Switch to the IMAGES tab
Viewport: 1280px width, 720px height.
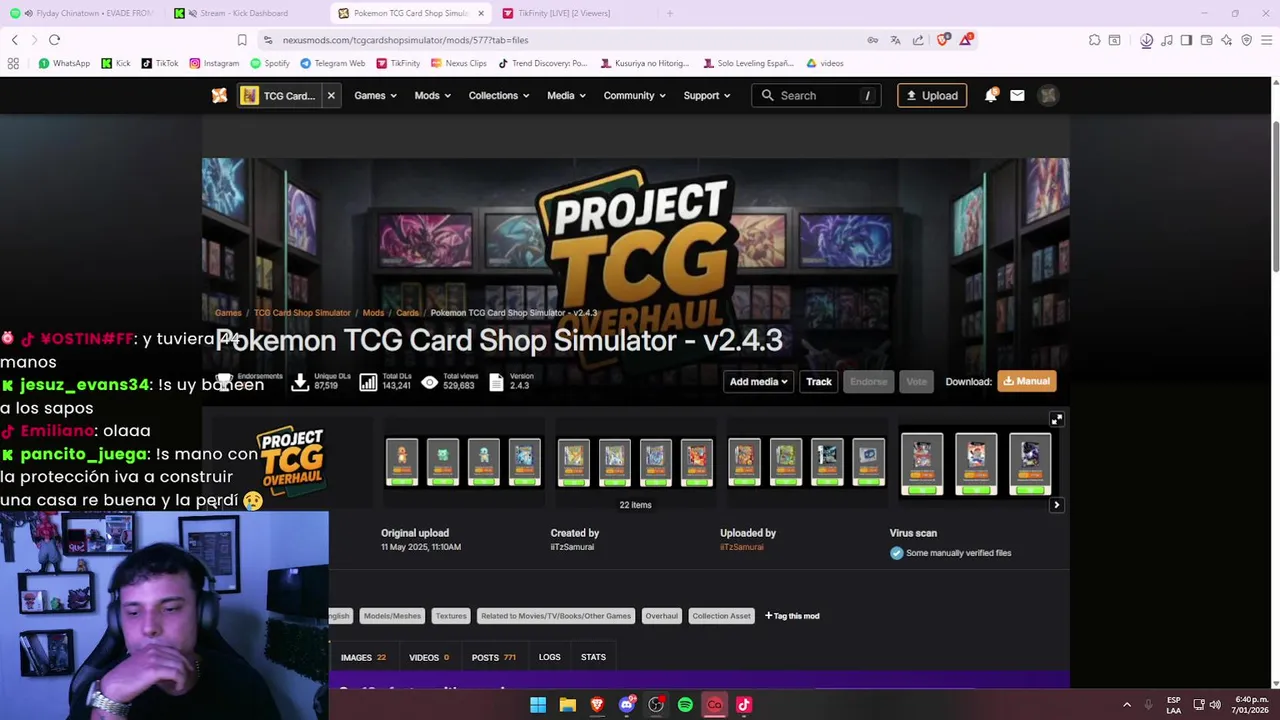coord(363,657)
